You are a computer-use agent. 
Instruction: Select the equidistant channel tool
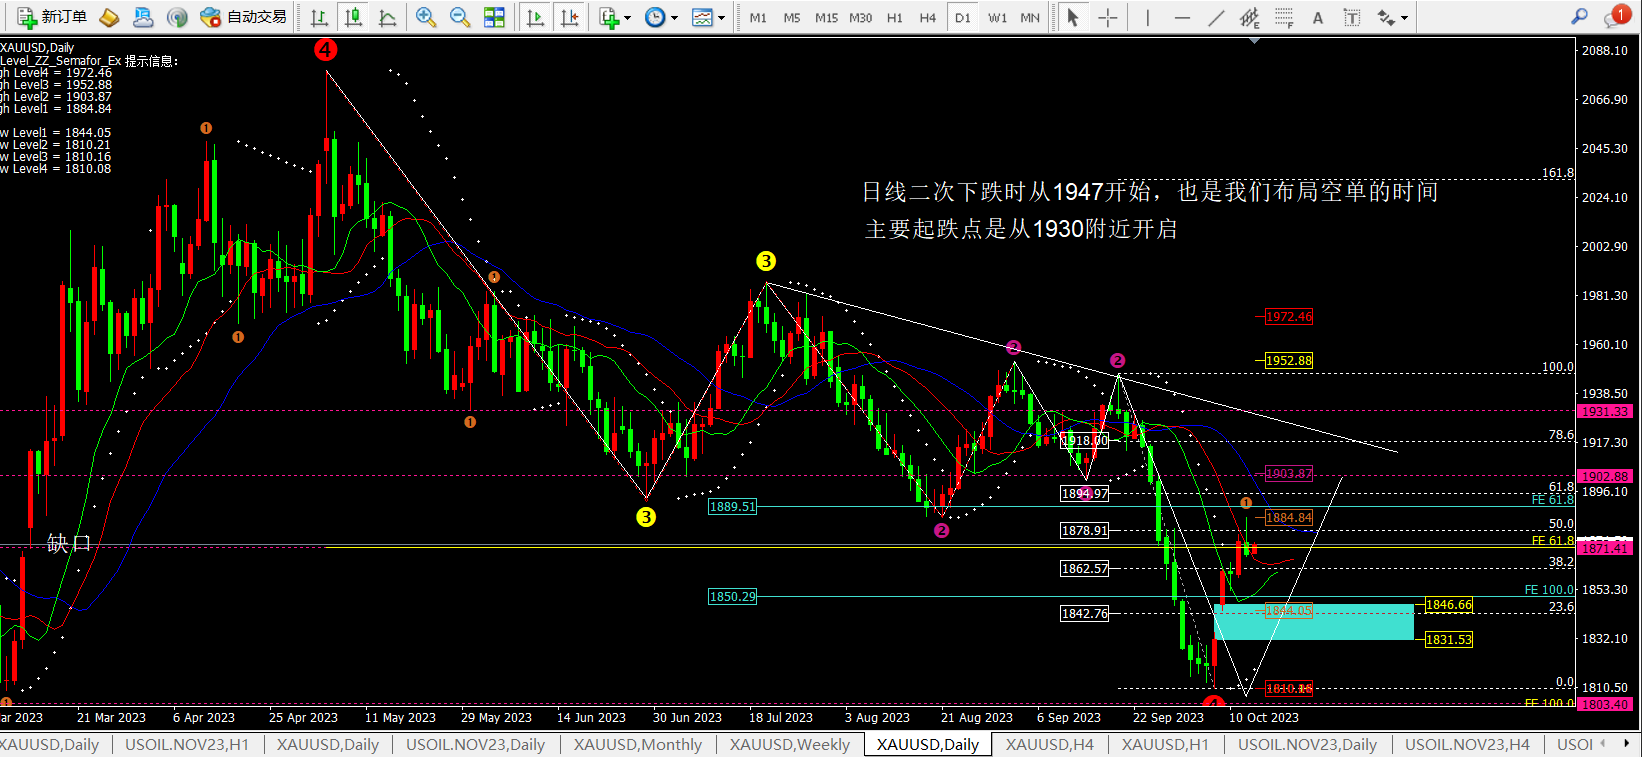1250,17
